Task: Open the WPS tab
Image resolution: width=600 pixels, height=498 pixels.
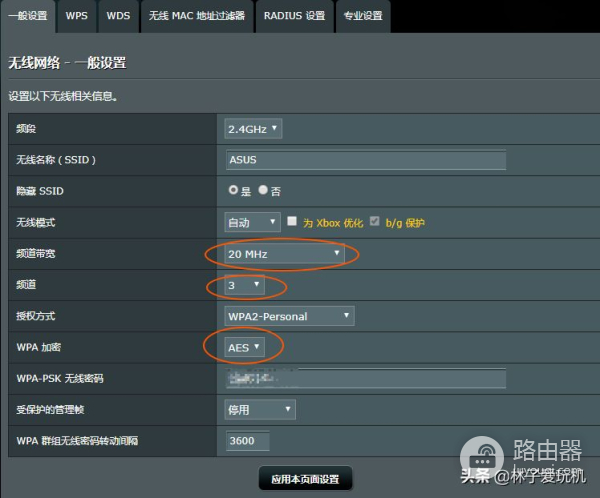Action: [77, 16]
